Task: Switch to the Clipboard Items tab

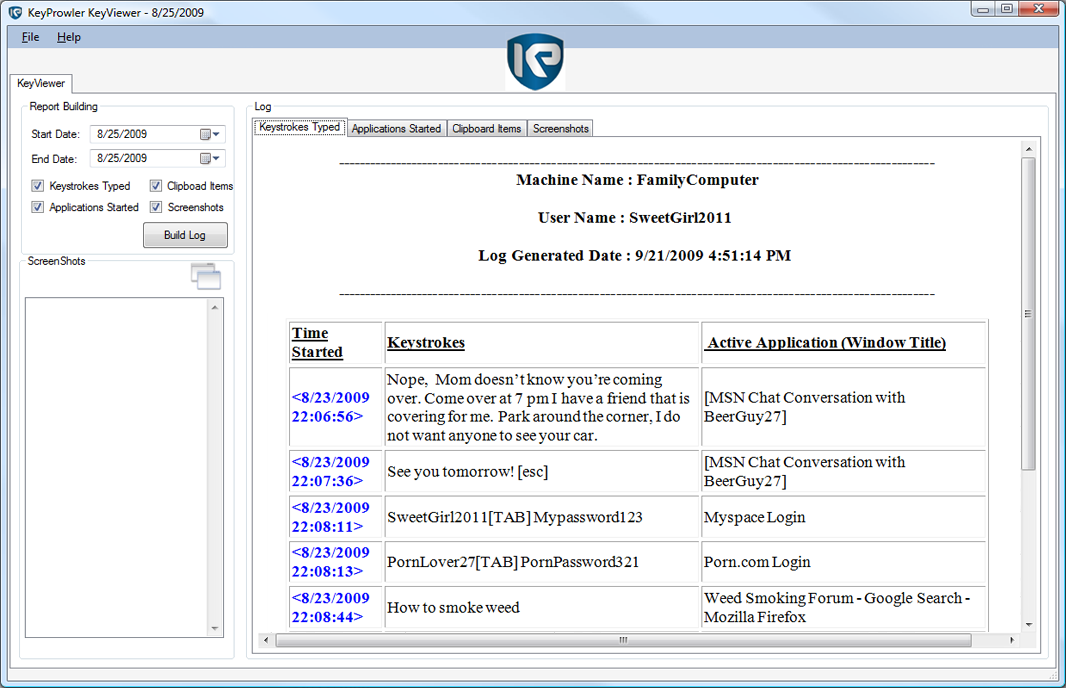Action: click(x=487, y=128)
